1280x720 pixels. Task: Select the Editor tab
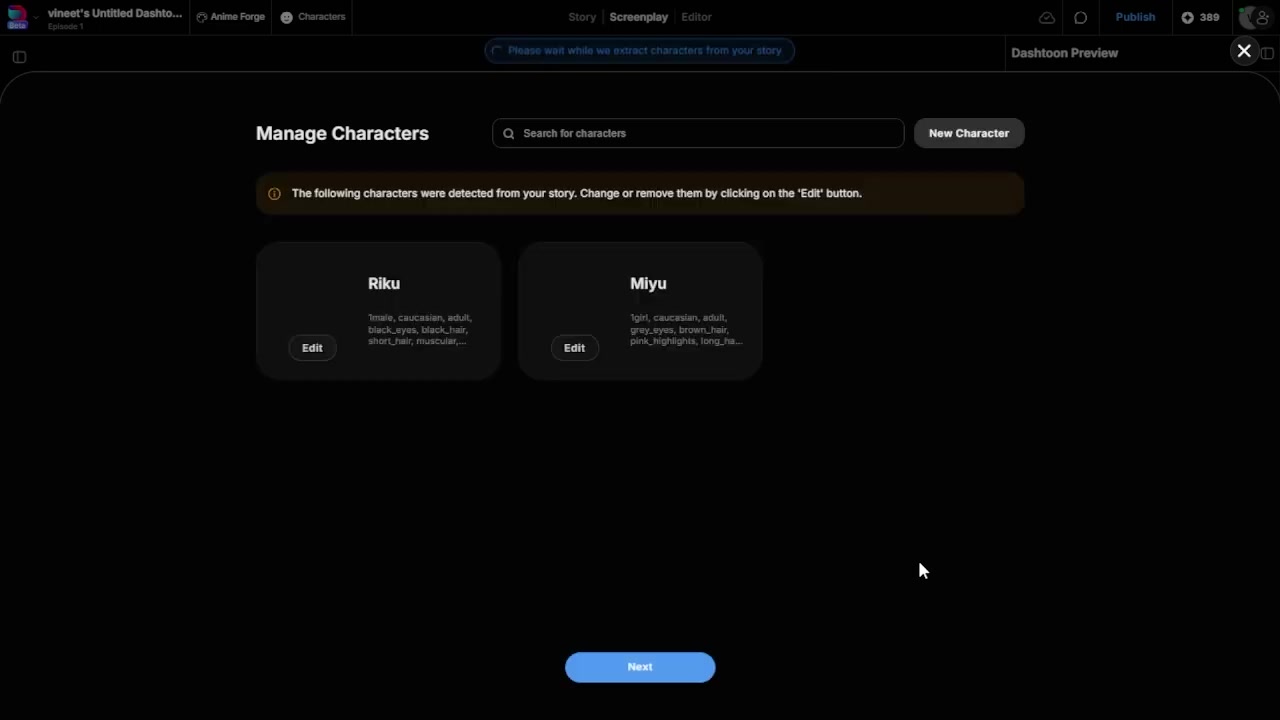tap(696, 17)
